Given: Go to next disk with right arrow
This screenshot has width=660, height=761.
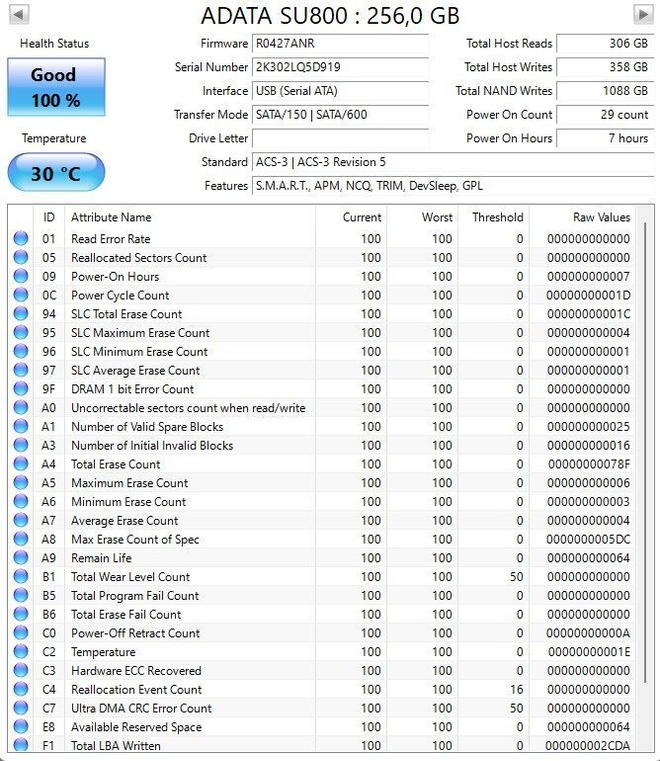Looking at the screenshot, I should (643, 14).
